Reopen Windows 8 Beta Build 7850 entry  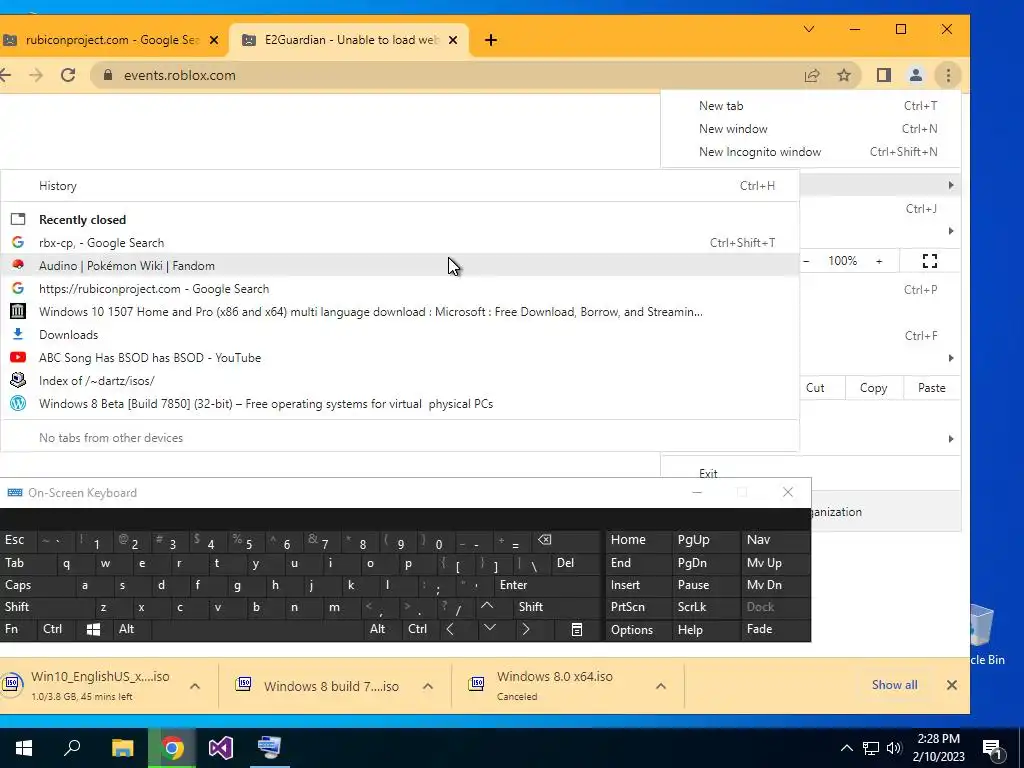click(x=400, y=404)
